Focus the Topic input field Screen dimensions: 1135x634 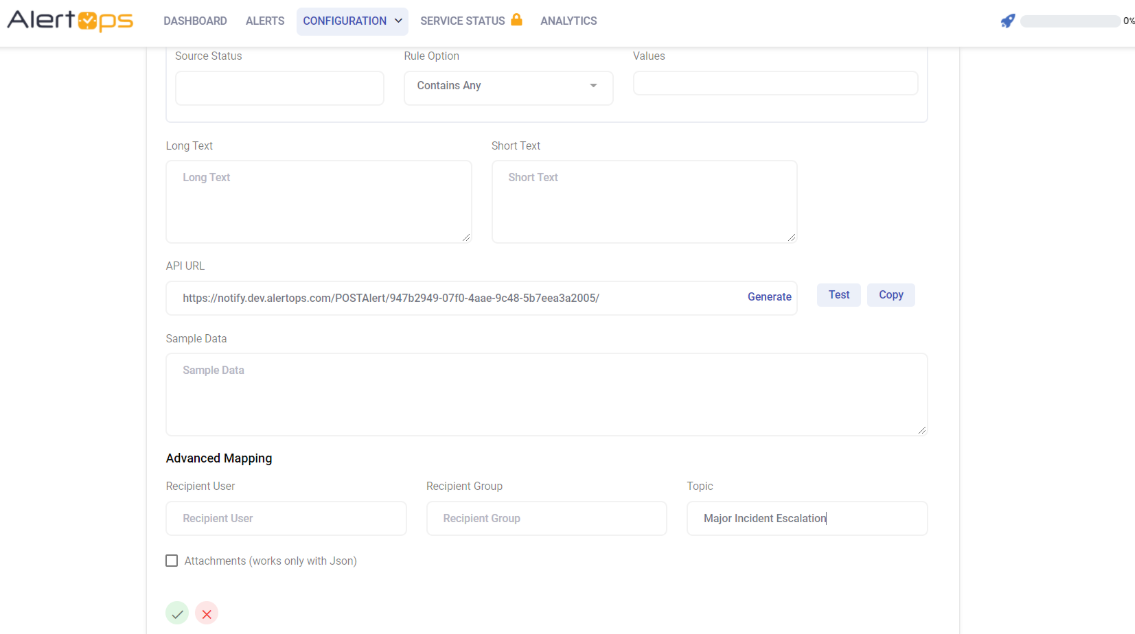806,518
